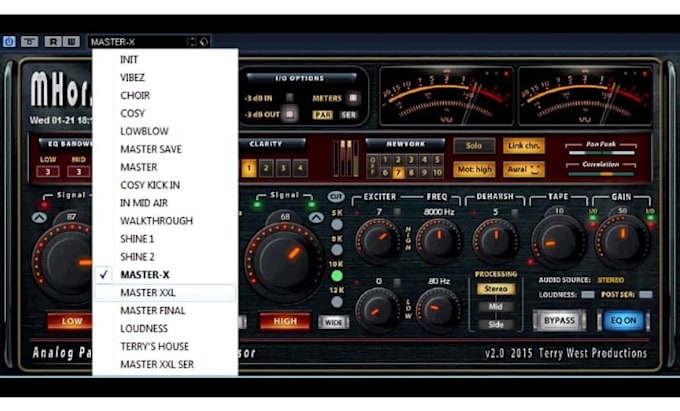This screenshot has height=411, width=680.
Task: Toggle the -3 dB OUT switch
Action: click(x=289, y=114)
